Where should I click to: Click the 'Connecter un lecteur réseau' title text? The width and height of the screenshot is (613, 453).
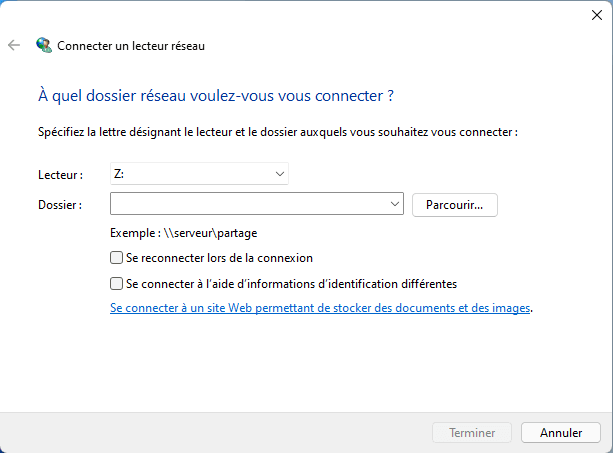point(132,45)
